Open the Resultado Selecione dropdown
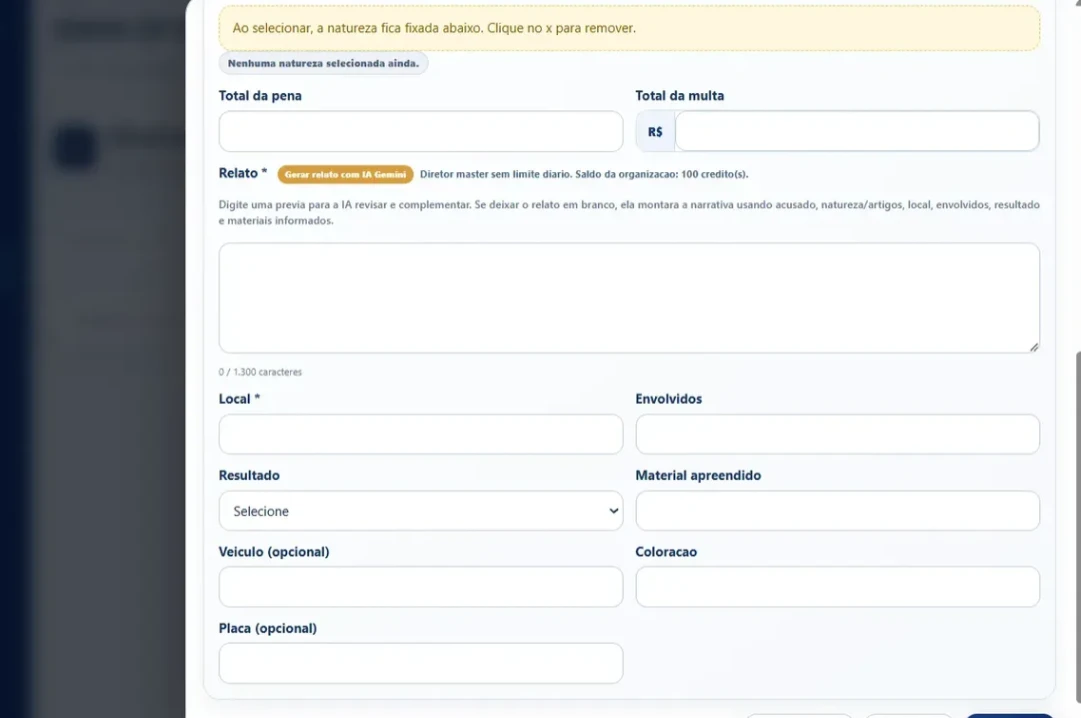 pyautogui.click(x=421, y=511)
